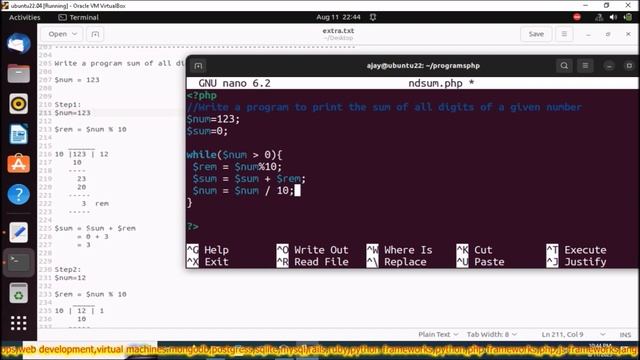Click ^T Execute in nano footer
640x360 pixels.
point(576,250)
